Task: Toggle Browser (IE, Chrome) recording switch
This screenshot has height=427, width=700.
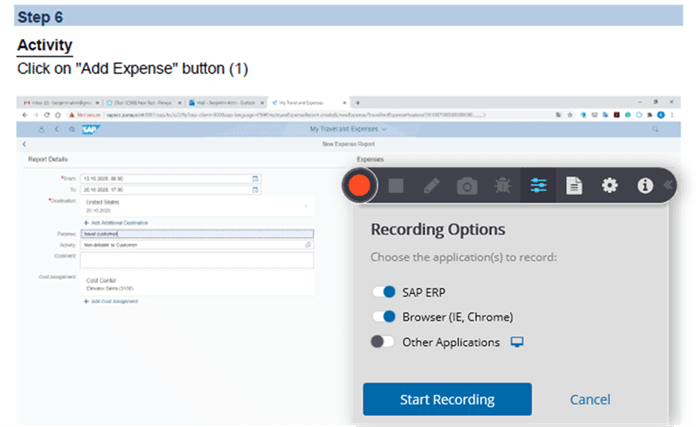Action: click(384, 317)
